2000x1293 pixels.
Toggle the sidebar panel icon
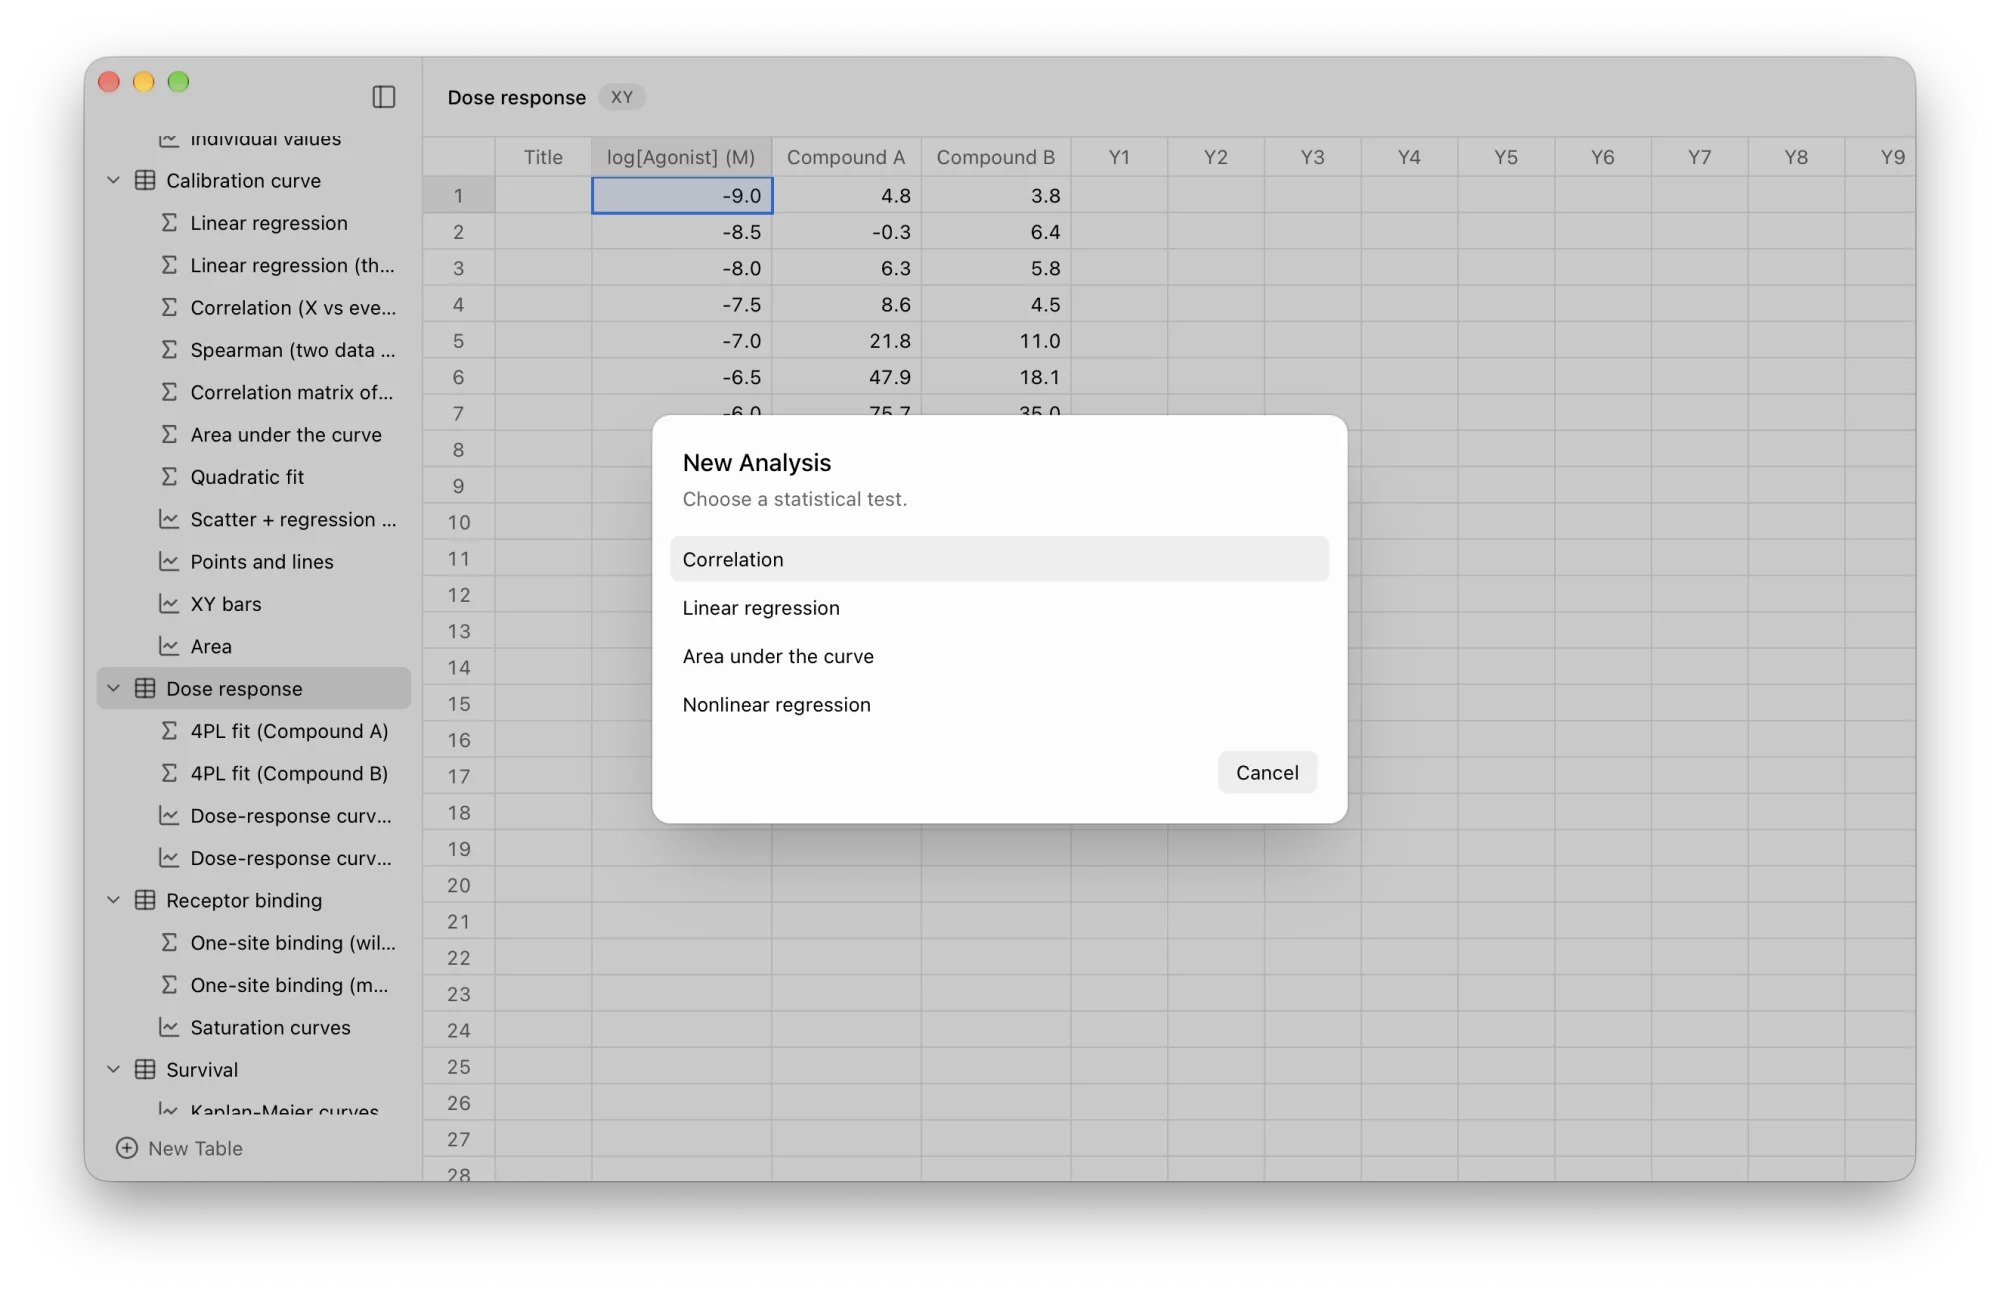click(384, 97)
